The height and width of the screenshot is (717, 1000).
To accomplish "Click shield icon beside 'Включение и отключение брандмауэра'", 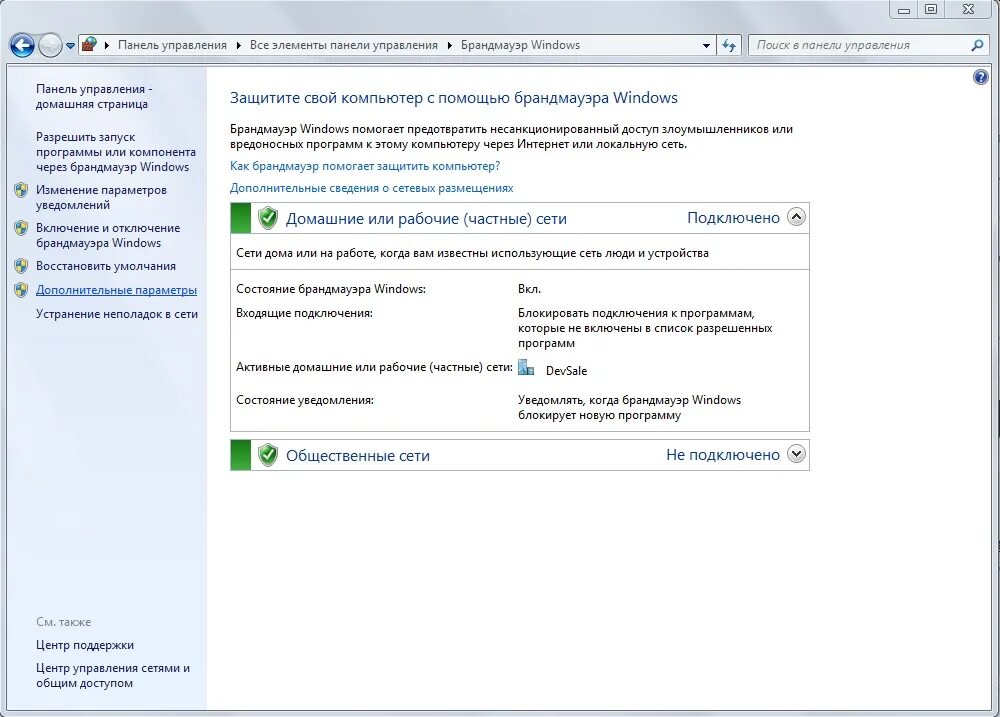I will (x=21, y=228).
